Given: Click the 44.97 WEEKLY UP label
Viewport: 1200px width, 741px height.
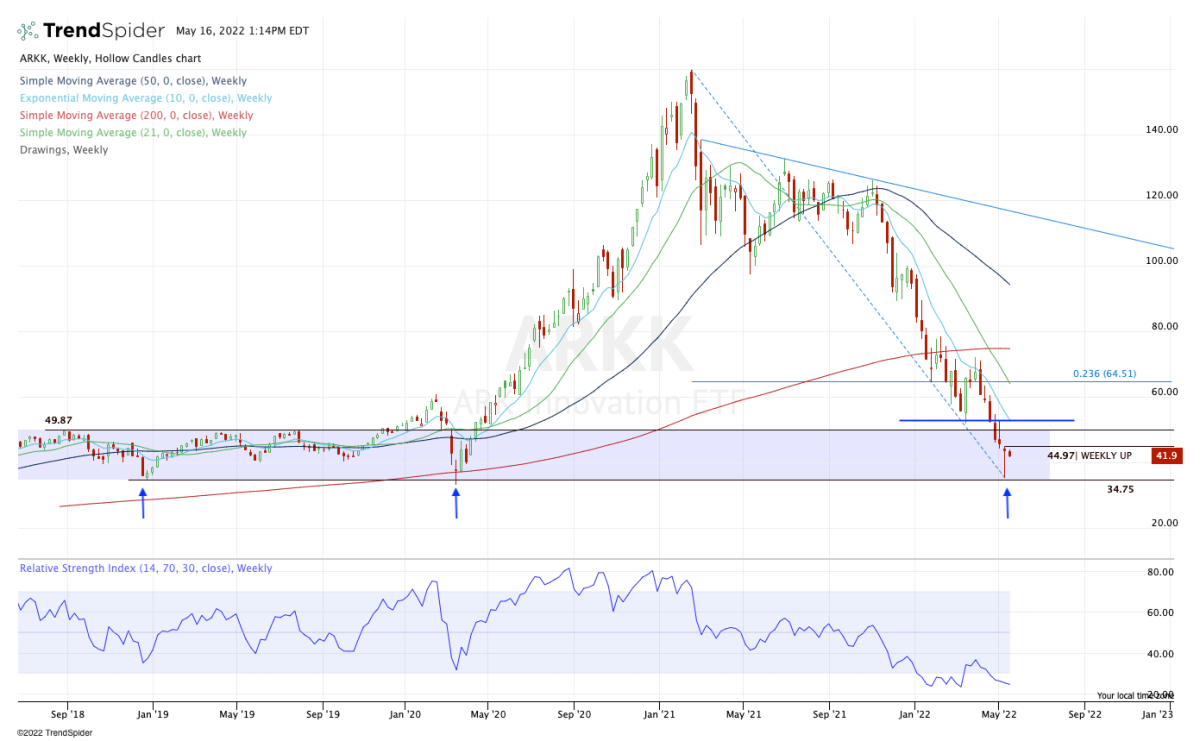Looking at the screenshot, I should tap(1089, 455).
